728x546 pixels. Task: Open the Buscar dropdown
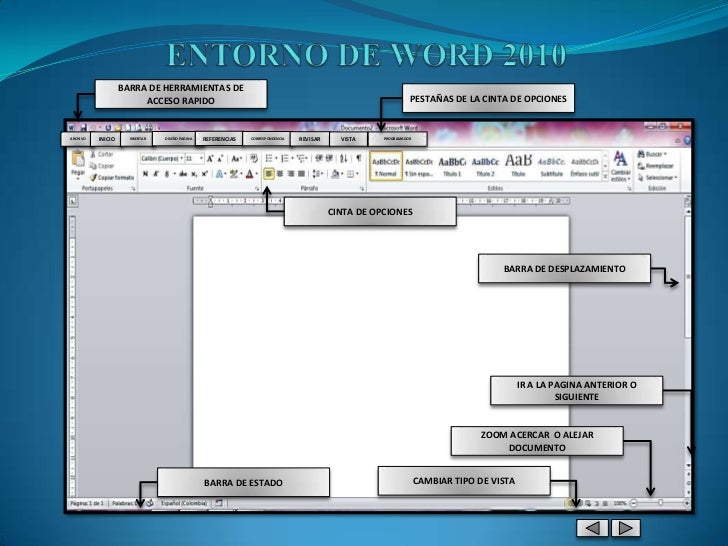coord(652,154)
